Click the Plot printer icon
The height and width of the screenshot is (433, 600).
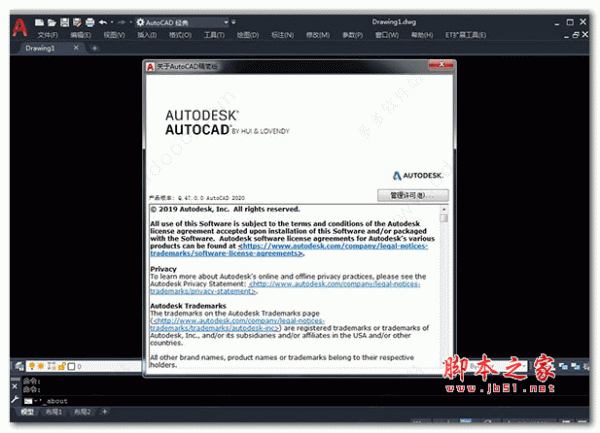point(90,23)
